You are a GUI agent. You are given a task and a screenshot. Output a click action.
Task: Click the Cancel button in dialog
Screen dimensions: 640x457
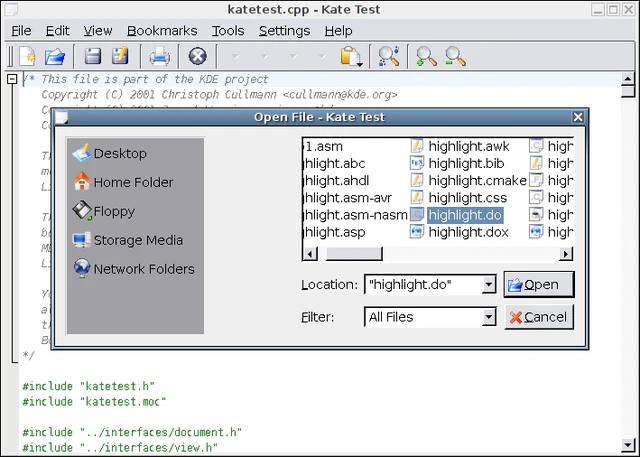539,317
